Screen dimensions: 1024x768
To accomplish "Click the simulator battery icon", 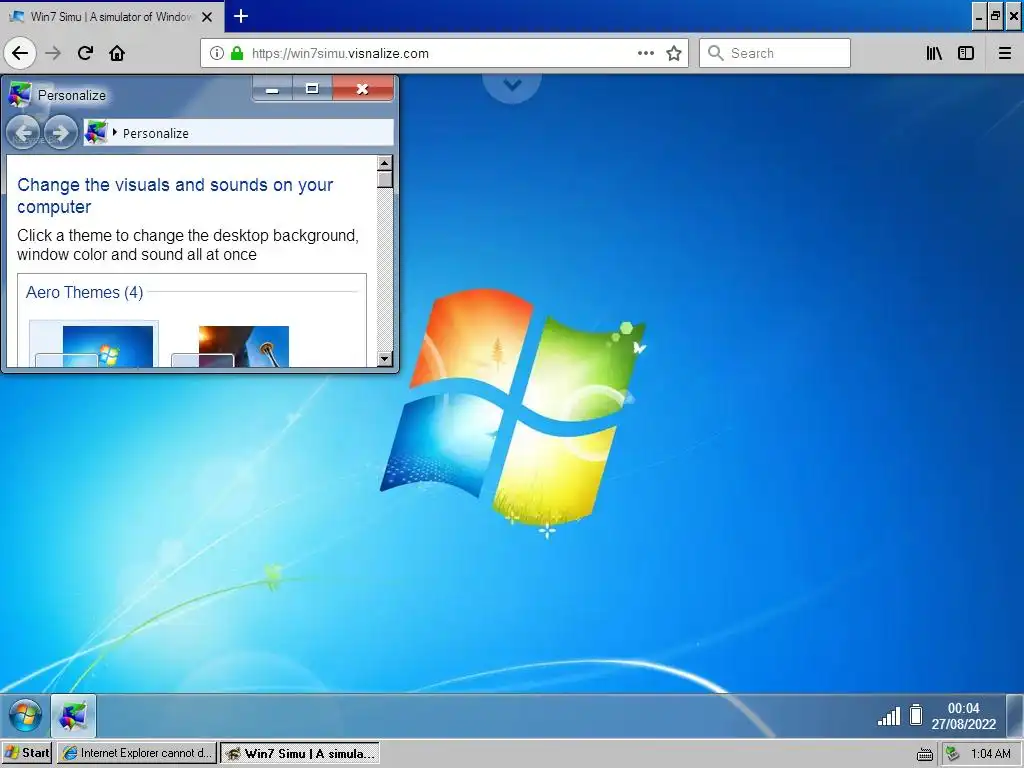I will 916,715.
